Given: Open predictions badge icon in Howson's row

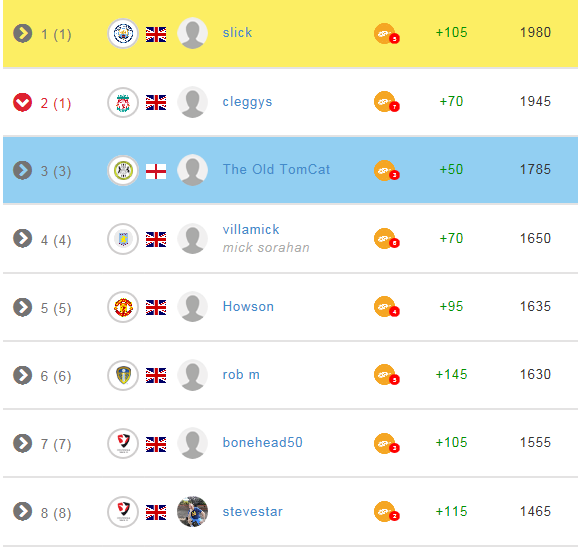Looking at the screenshot, I should [x=387, y=307].
